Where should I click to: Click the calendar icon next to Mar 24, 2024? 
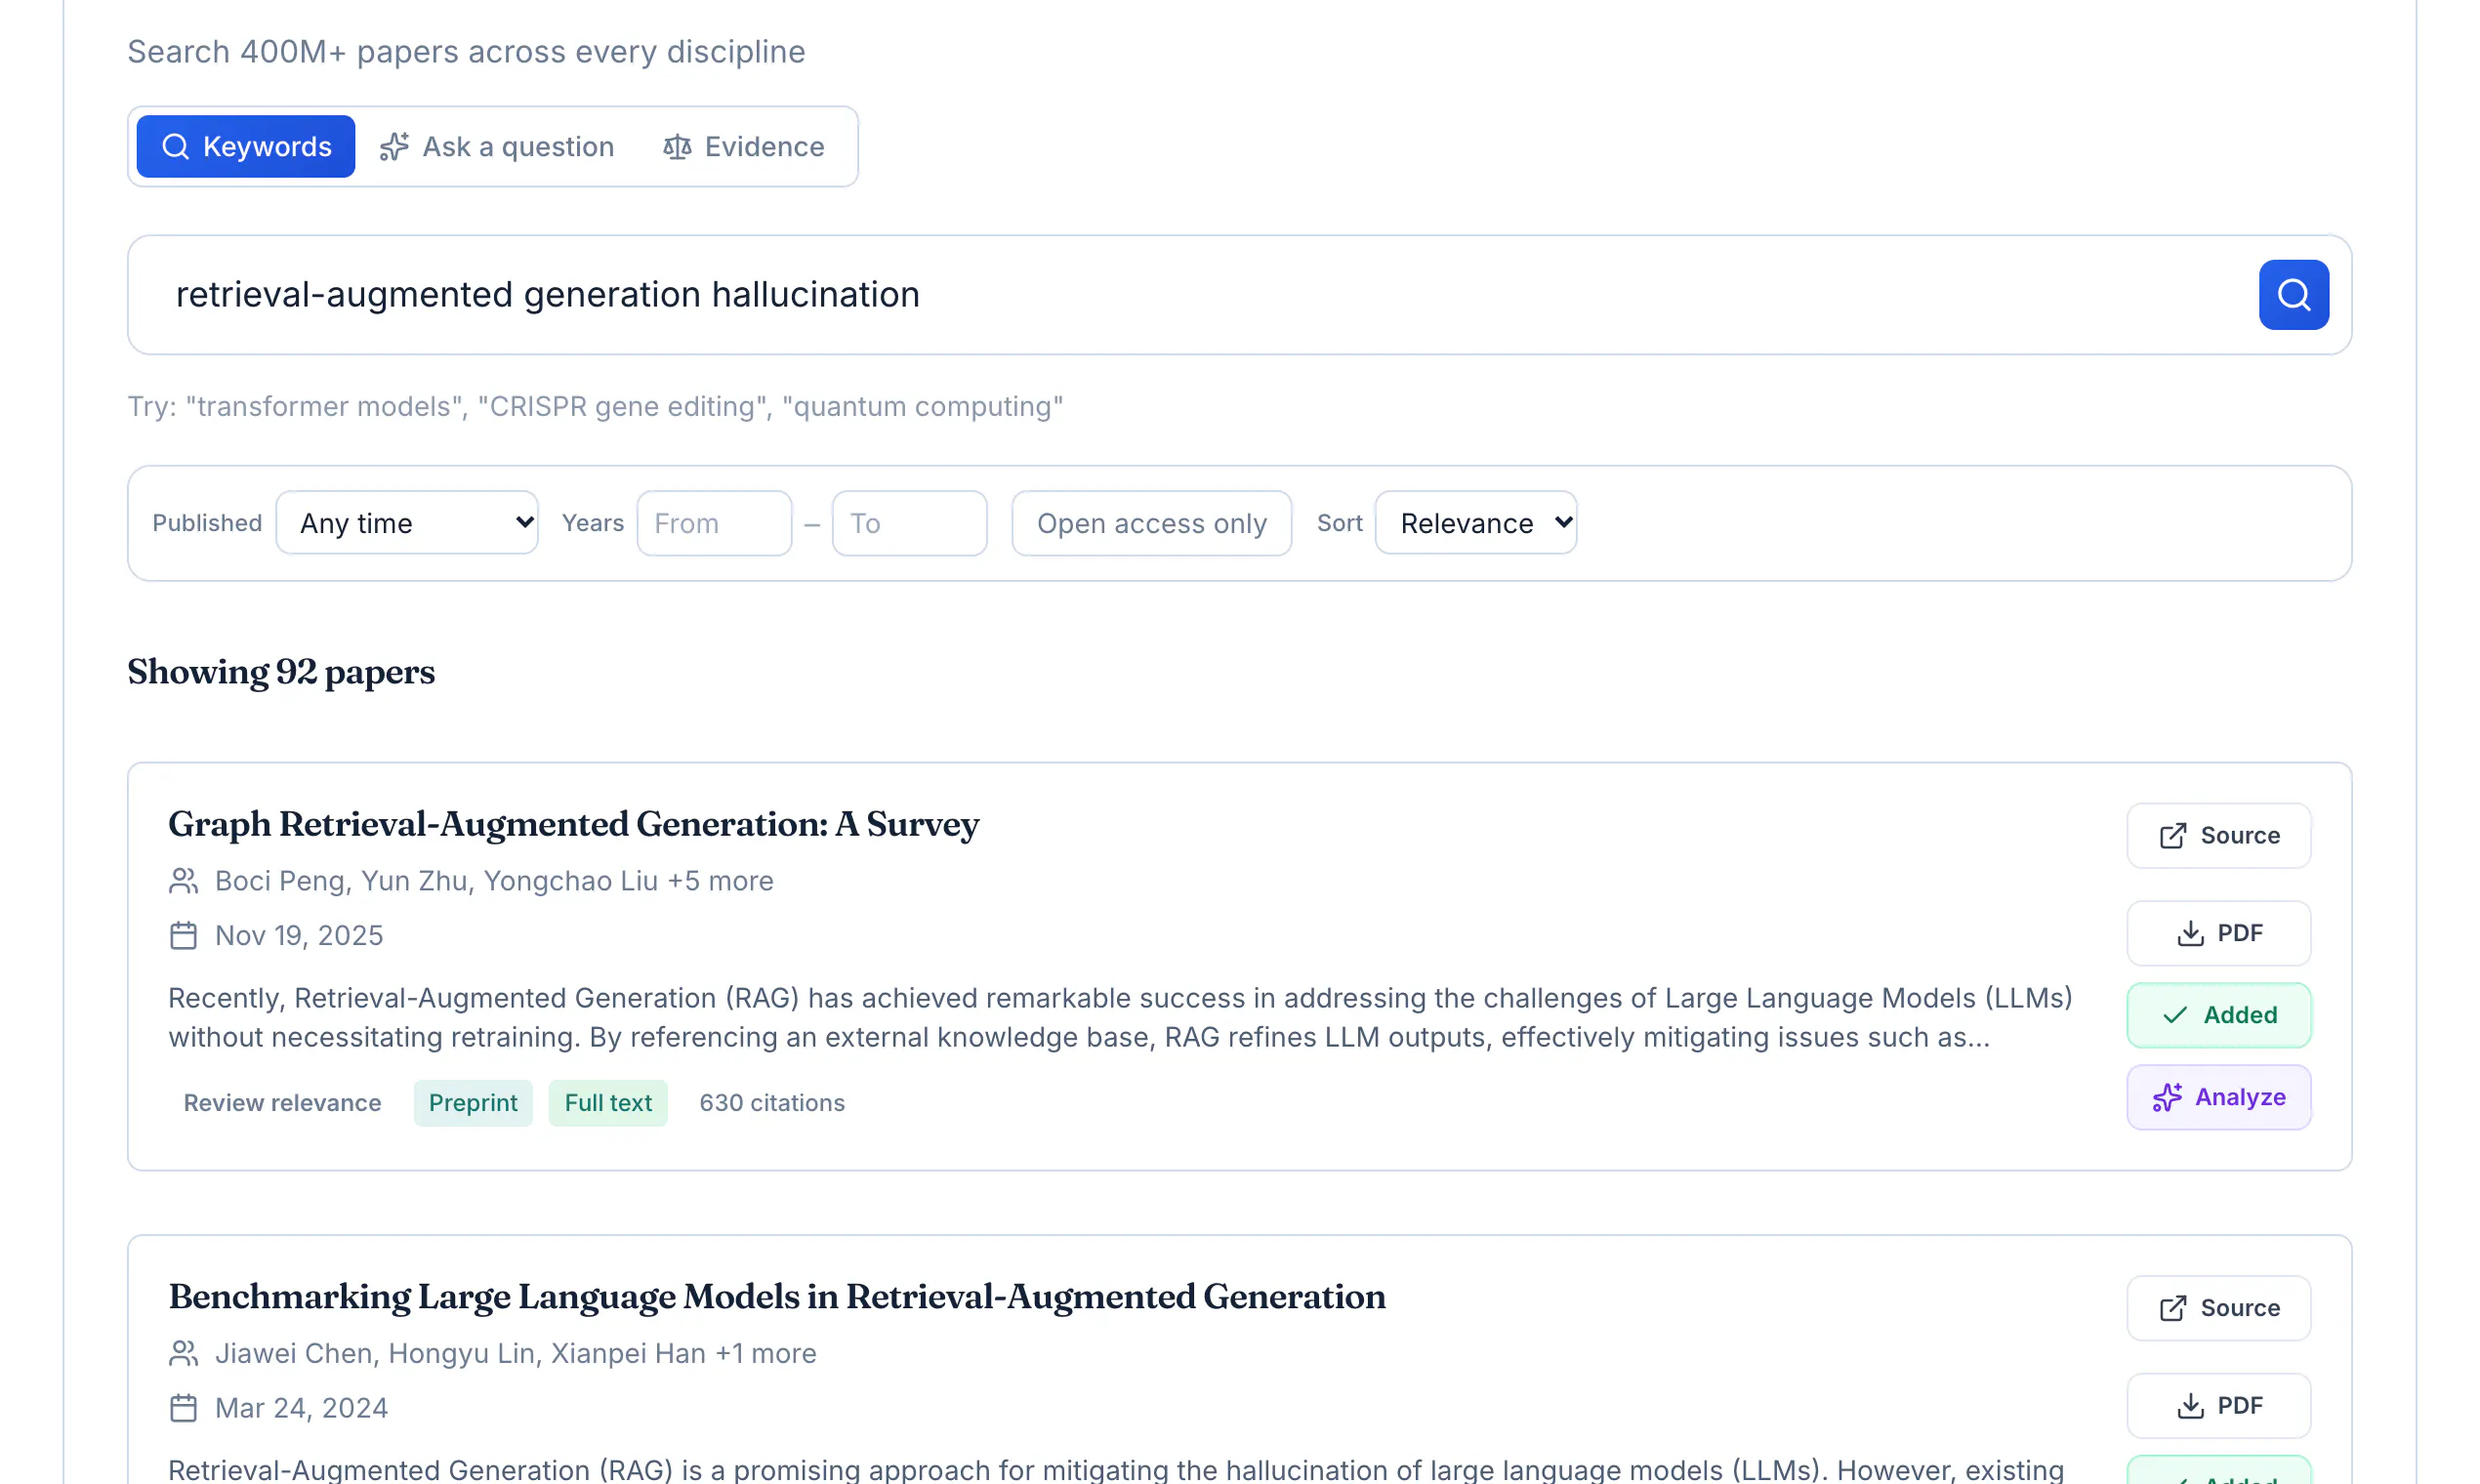pos(183,1408)
